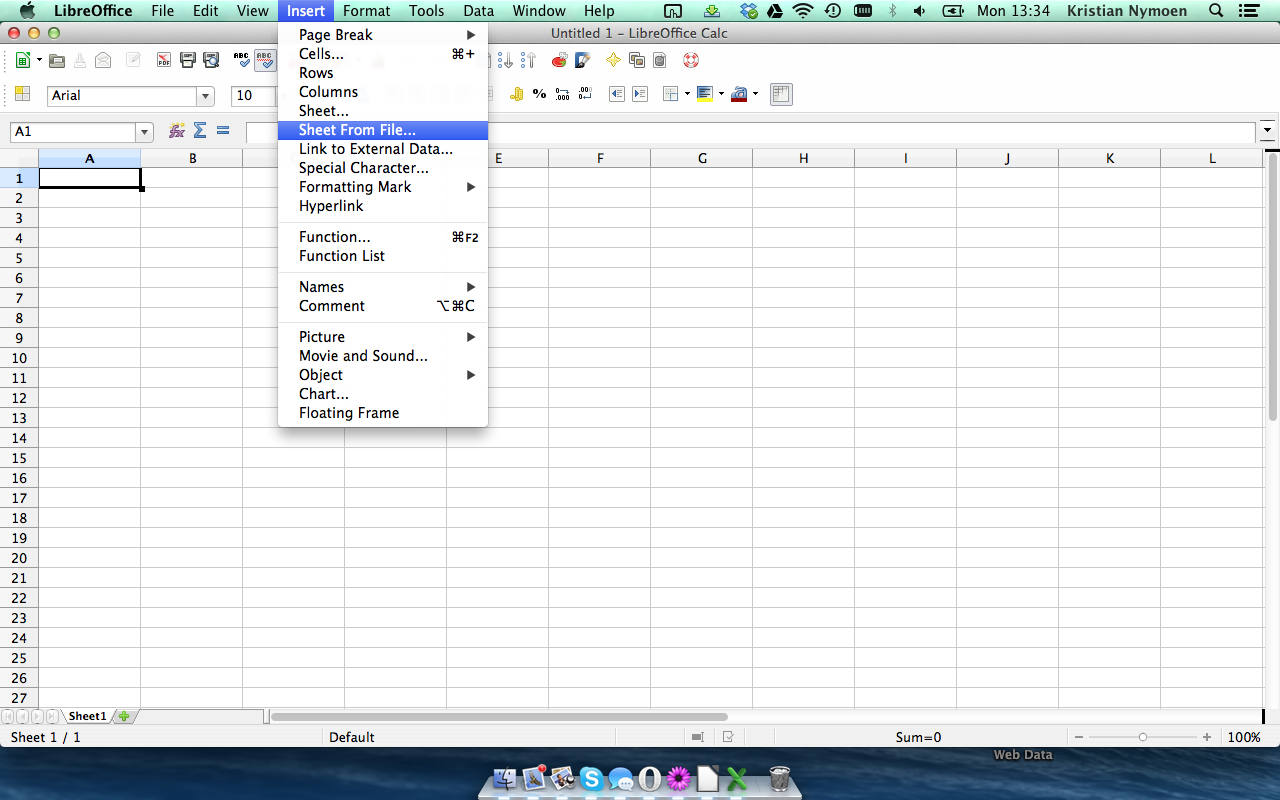The width and height of the screenshot is (1280, 800).
Task: Click the LibreOffice Help lifebuoy icon
Action: click(x=691, y=60)
